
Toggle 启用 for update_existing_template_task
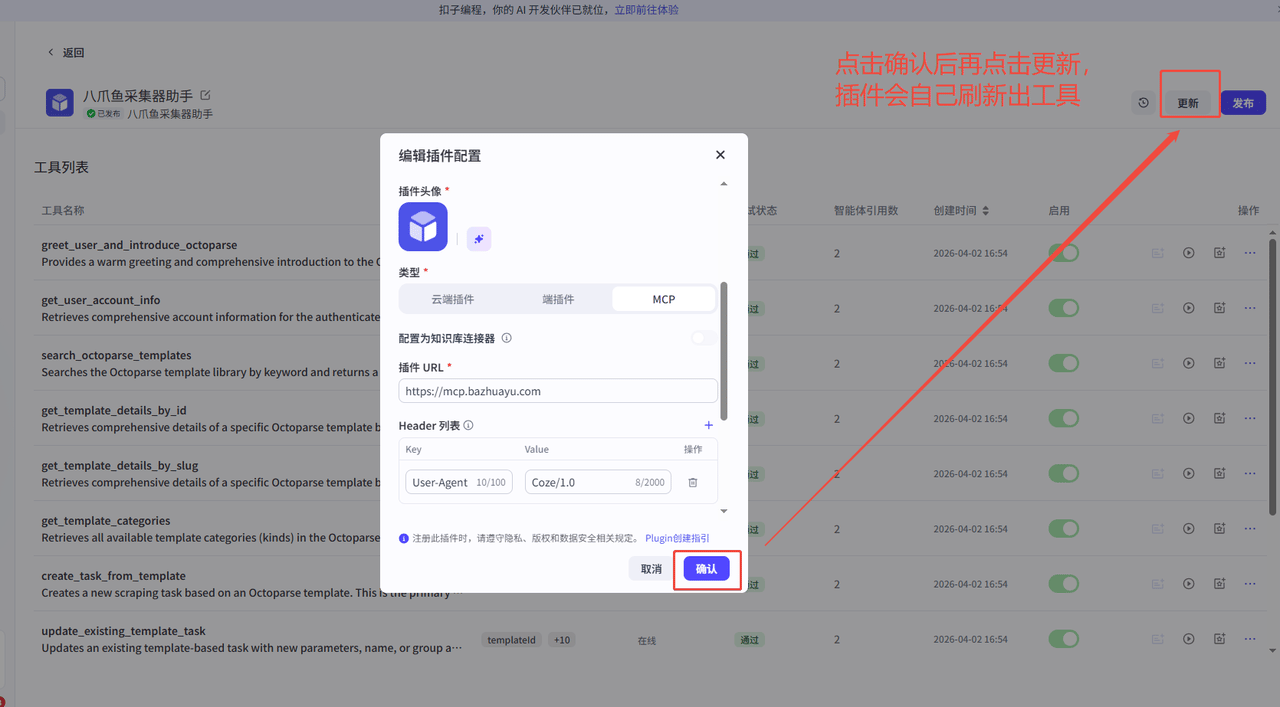(x=1064, y=639)
